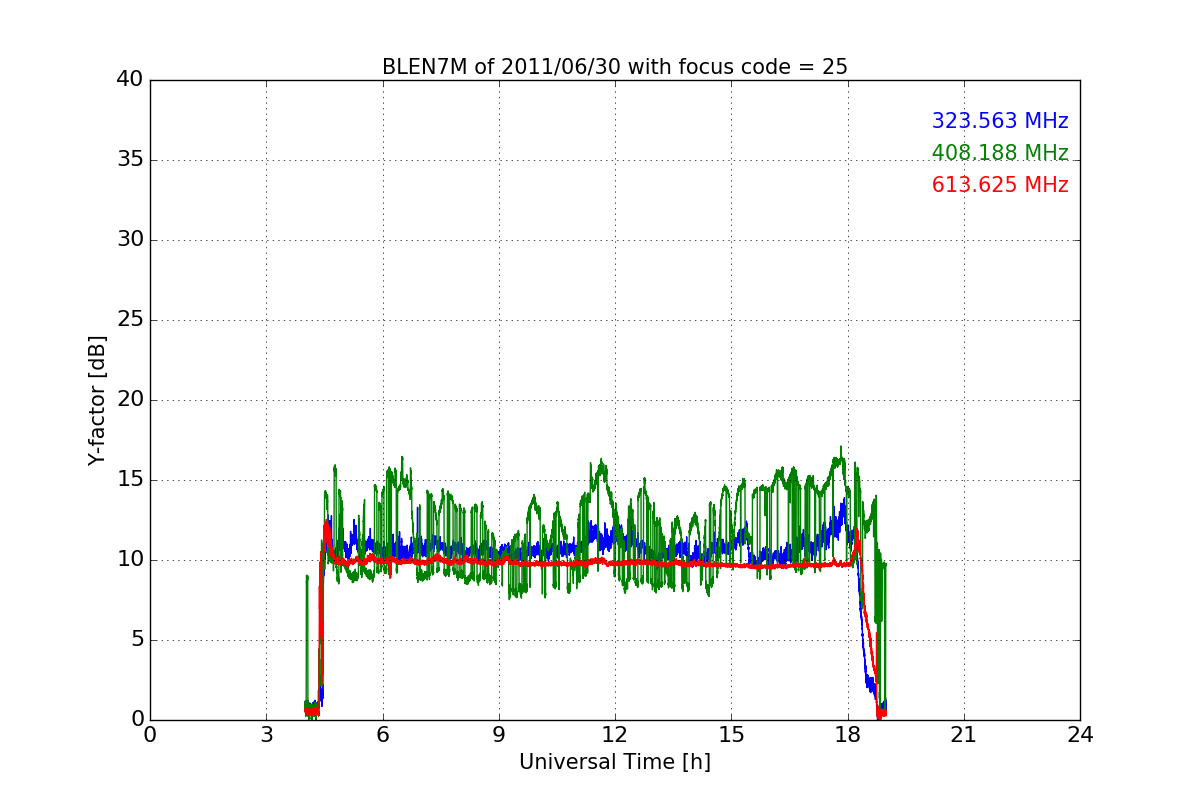
Task: Click the x-axis tick label '6'
Action: tap(383, 735)
